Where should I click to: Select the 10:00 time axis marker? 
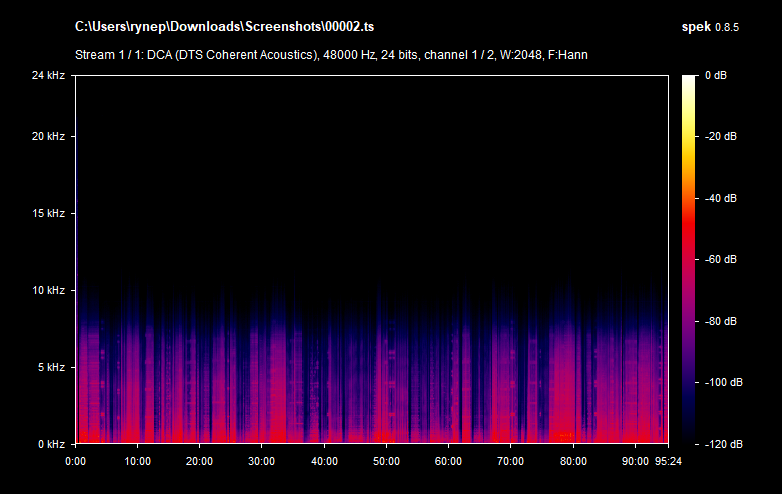pyautogui.click(x=137, y=462)
